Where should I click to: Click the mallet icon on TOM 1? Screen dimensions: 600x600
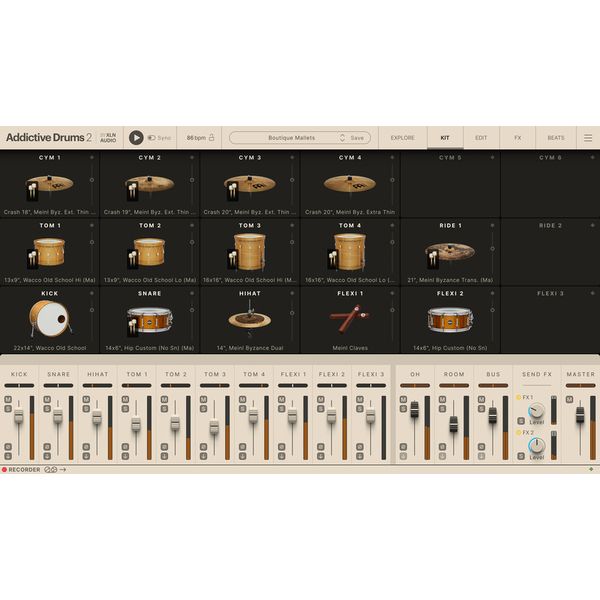[33, 259]
